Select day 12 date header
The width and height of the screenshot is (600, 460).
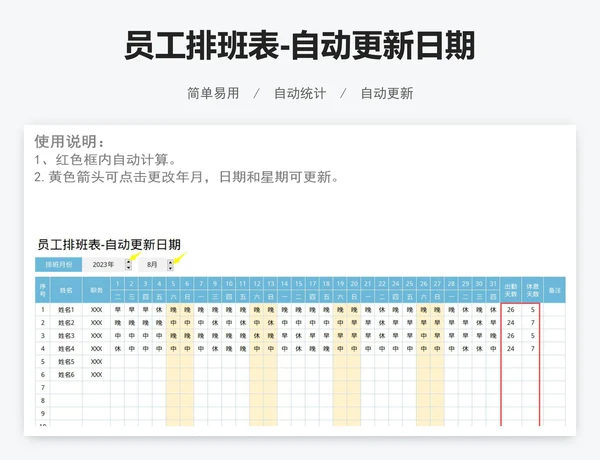click(257, 284)
